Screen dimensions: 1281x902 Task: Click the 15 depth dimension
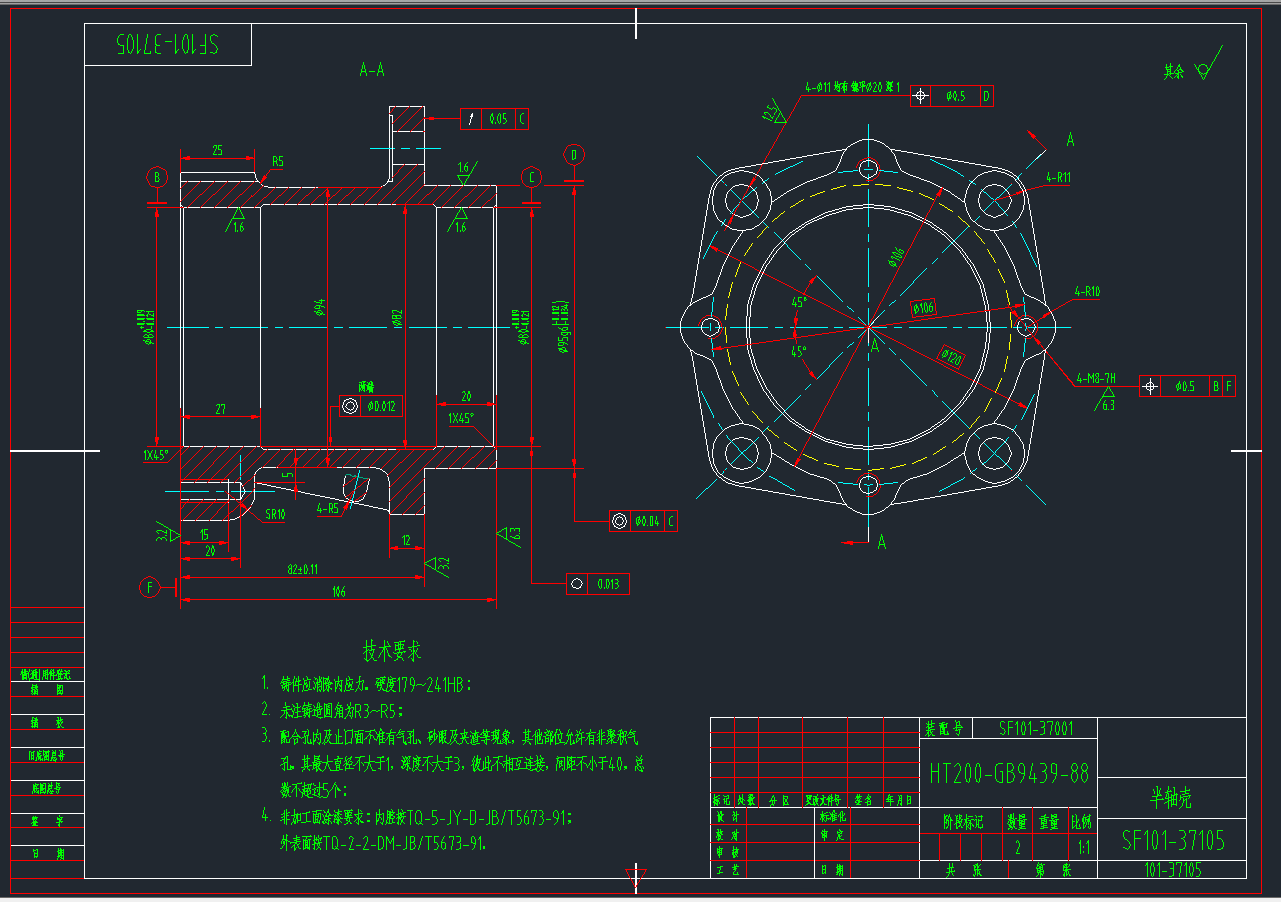[x=204, y=535]
